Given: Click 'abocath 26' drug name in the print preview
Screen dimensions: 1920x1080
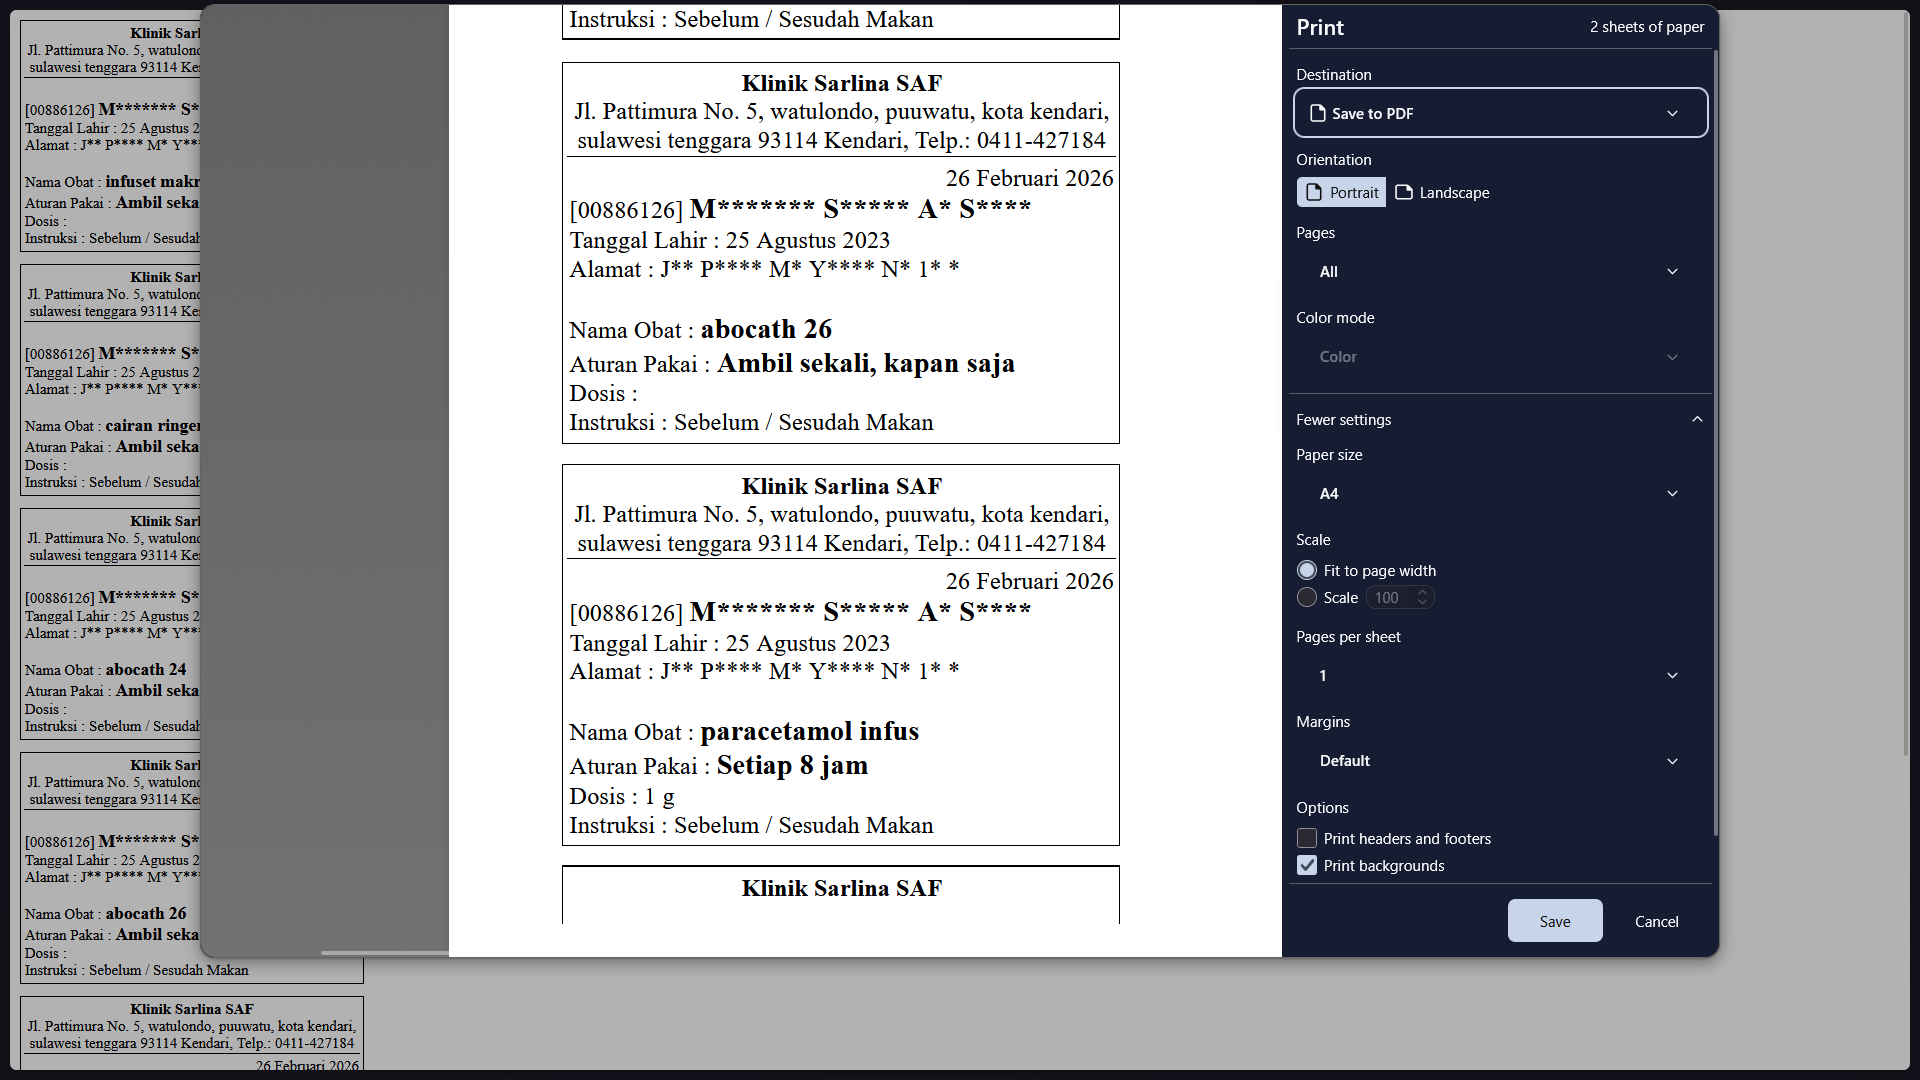Looking at the screenshot, I should pyautogui.click(x=766, y=329).
